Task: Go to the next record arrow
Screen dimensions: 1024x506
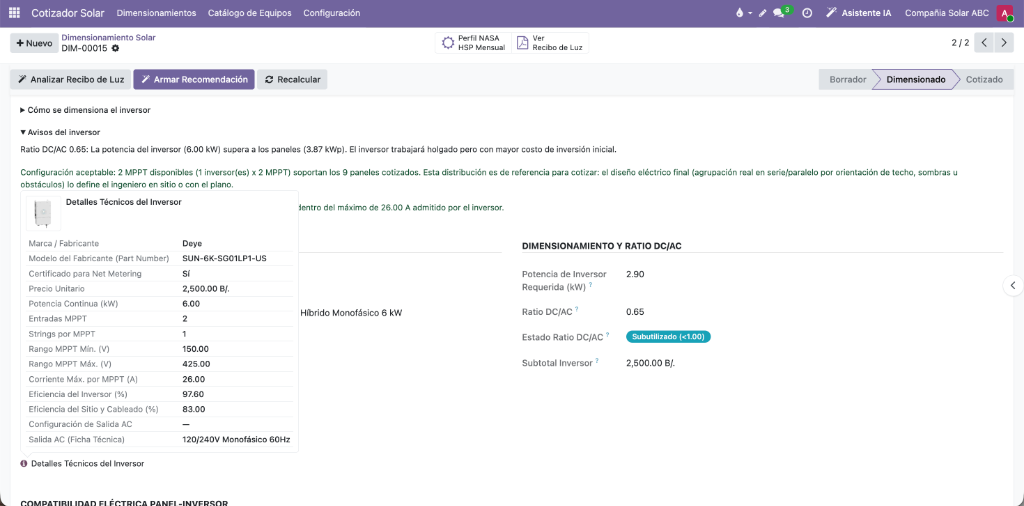Action: click(1004, 43)
